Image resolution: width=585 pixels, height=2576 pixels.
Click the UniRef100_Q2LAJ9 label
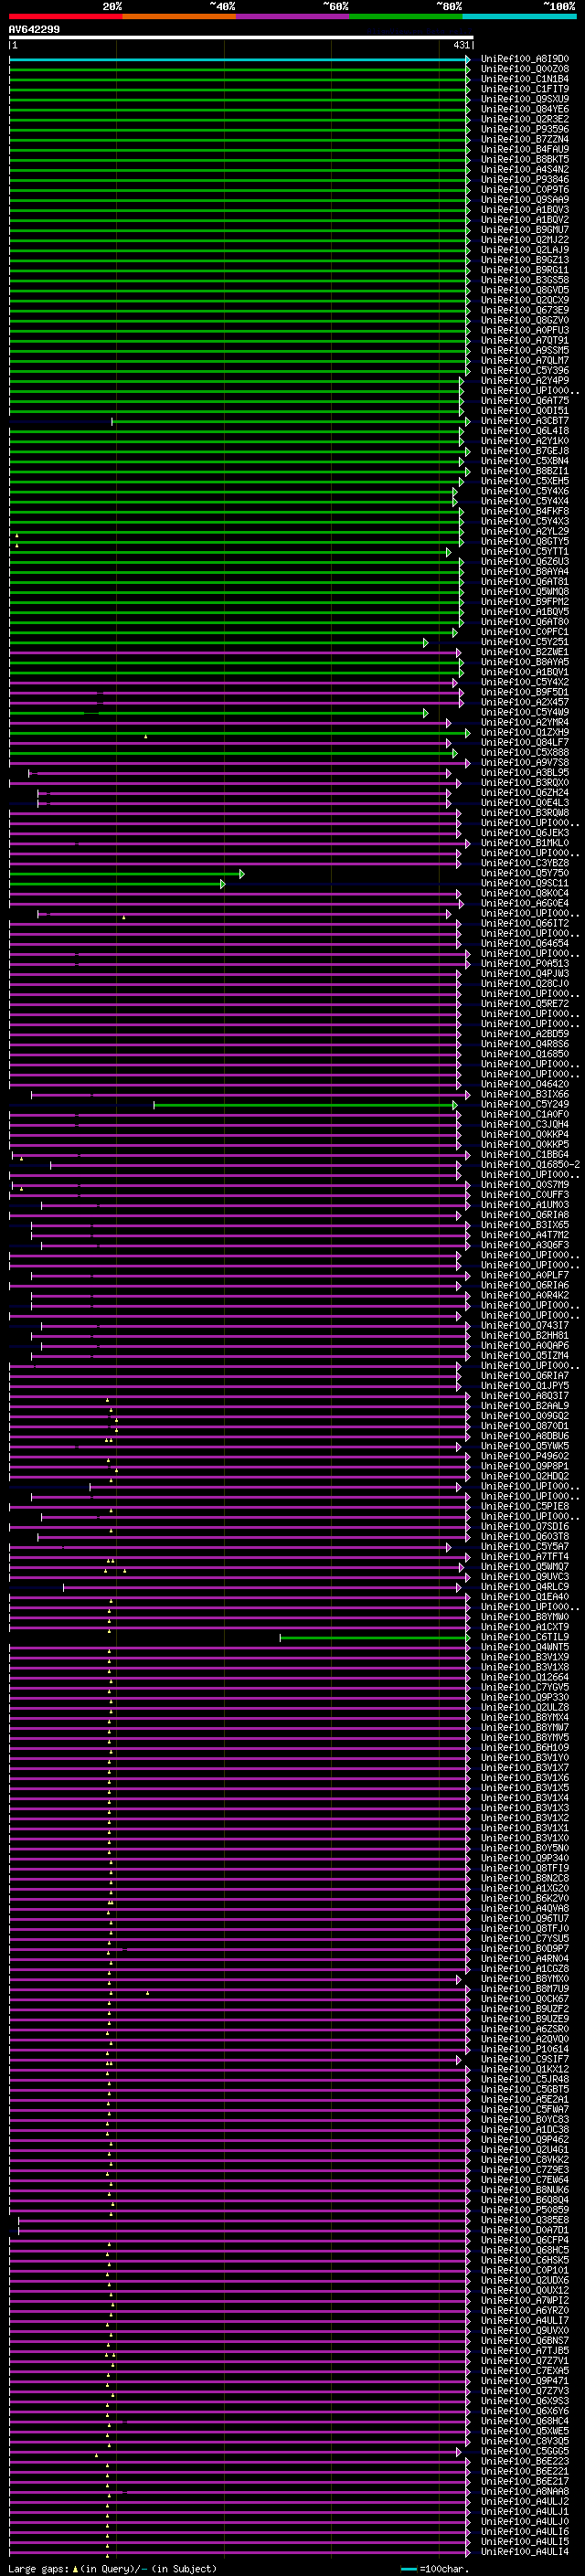525,250
